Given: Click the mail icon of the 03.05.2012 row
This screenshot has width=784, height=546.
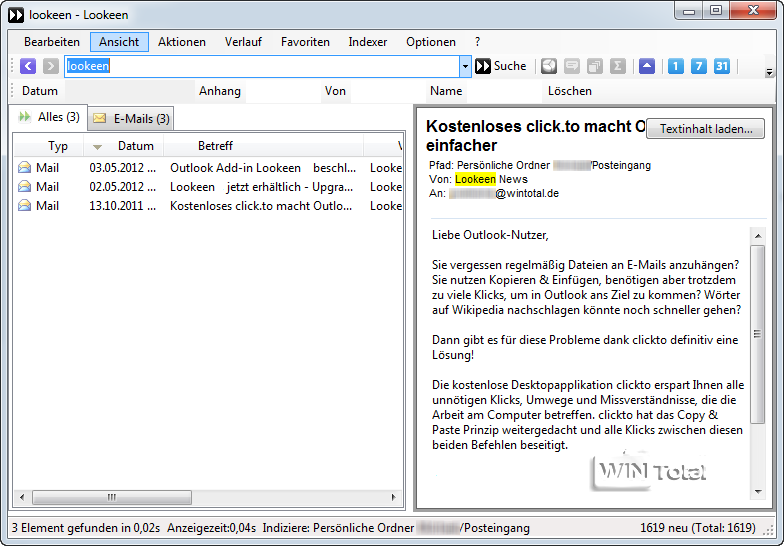Looking at the screenshot, I should click(x=24, y=168).
